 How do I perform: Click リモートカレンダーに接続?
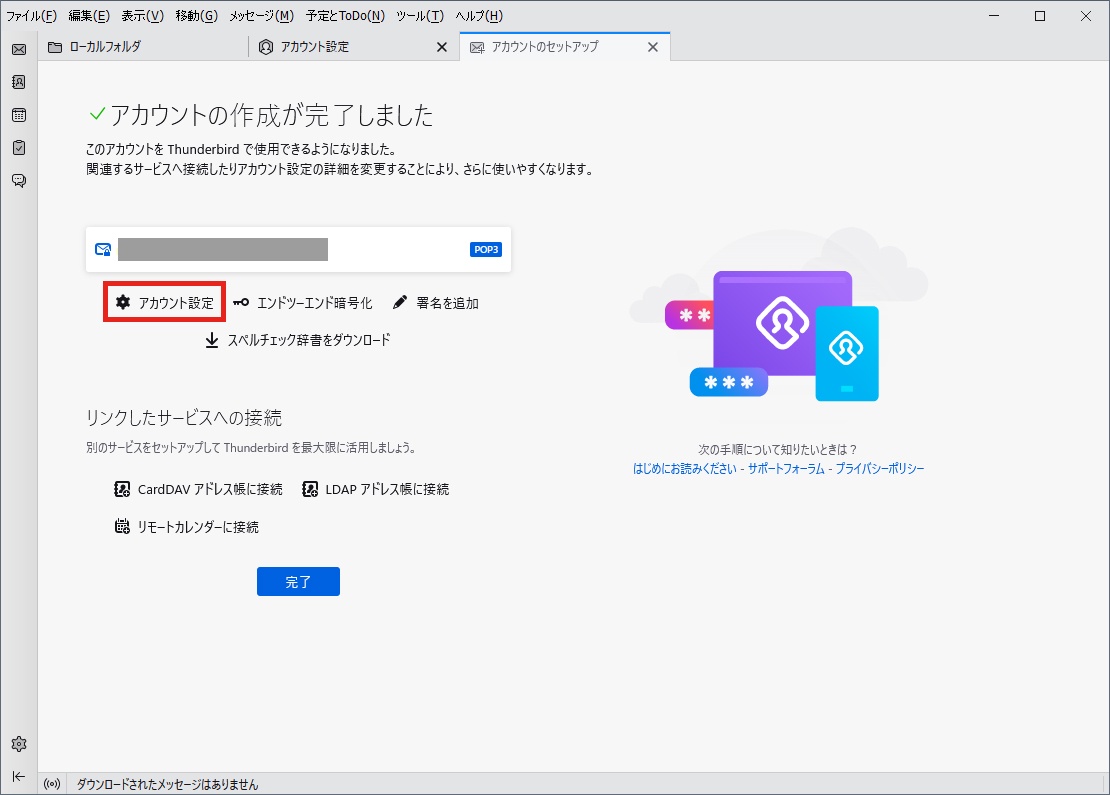pos(187,527)
